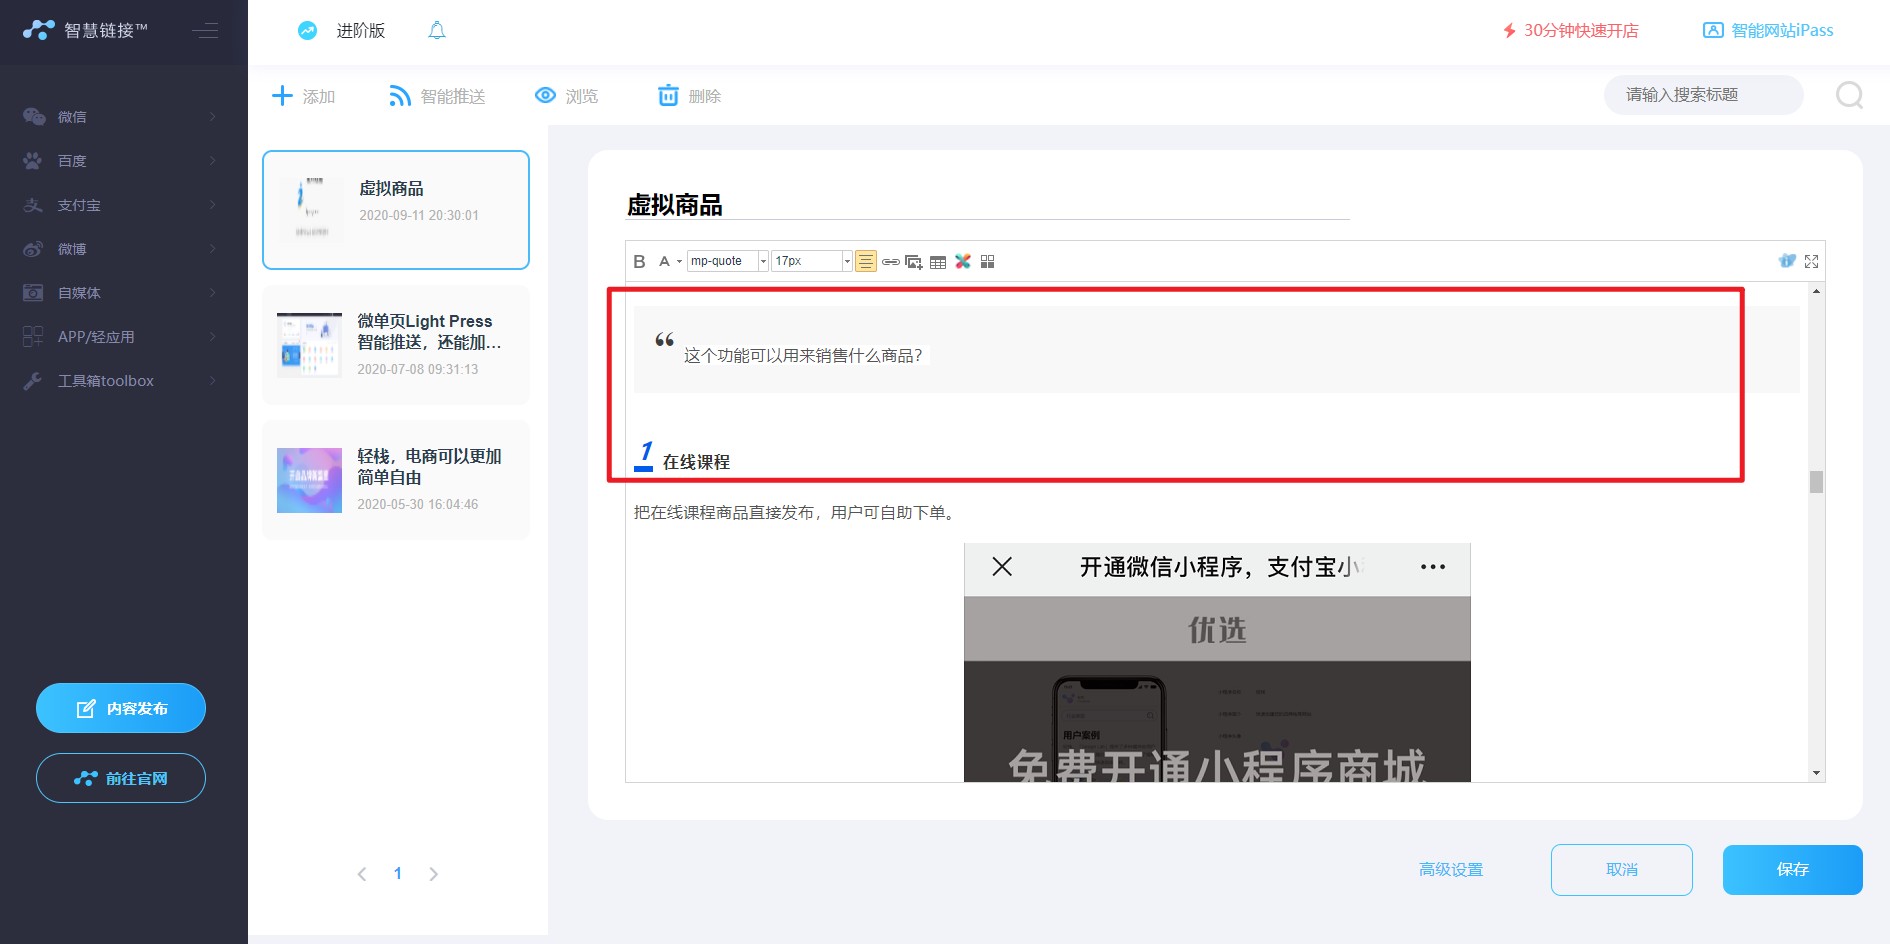1890x944 pixels.
Task: Click the font color A icon
Action: click(x=664, y=261)
